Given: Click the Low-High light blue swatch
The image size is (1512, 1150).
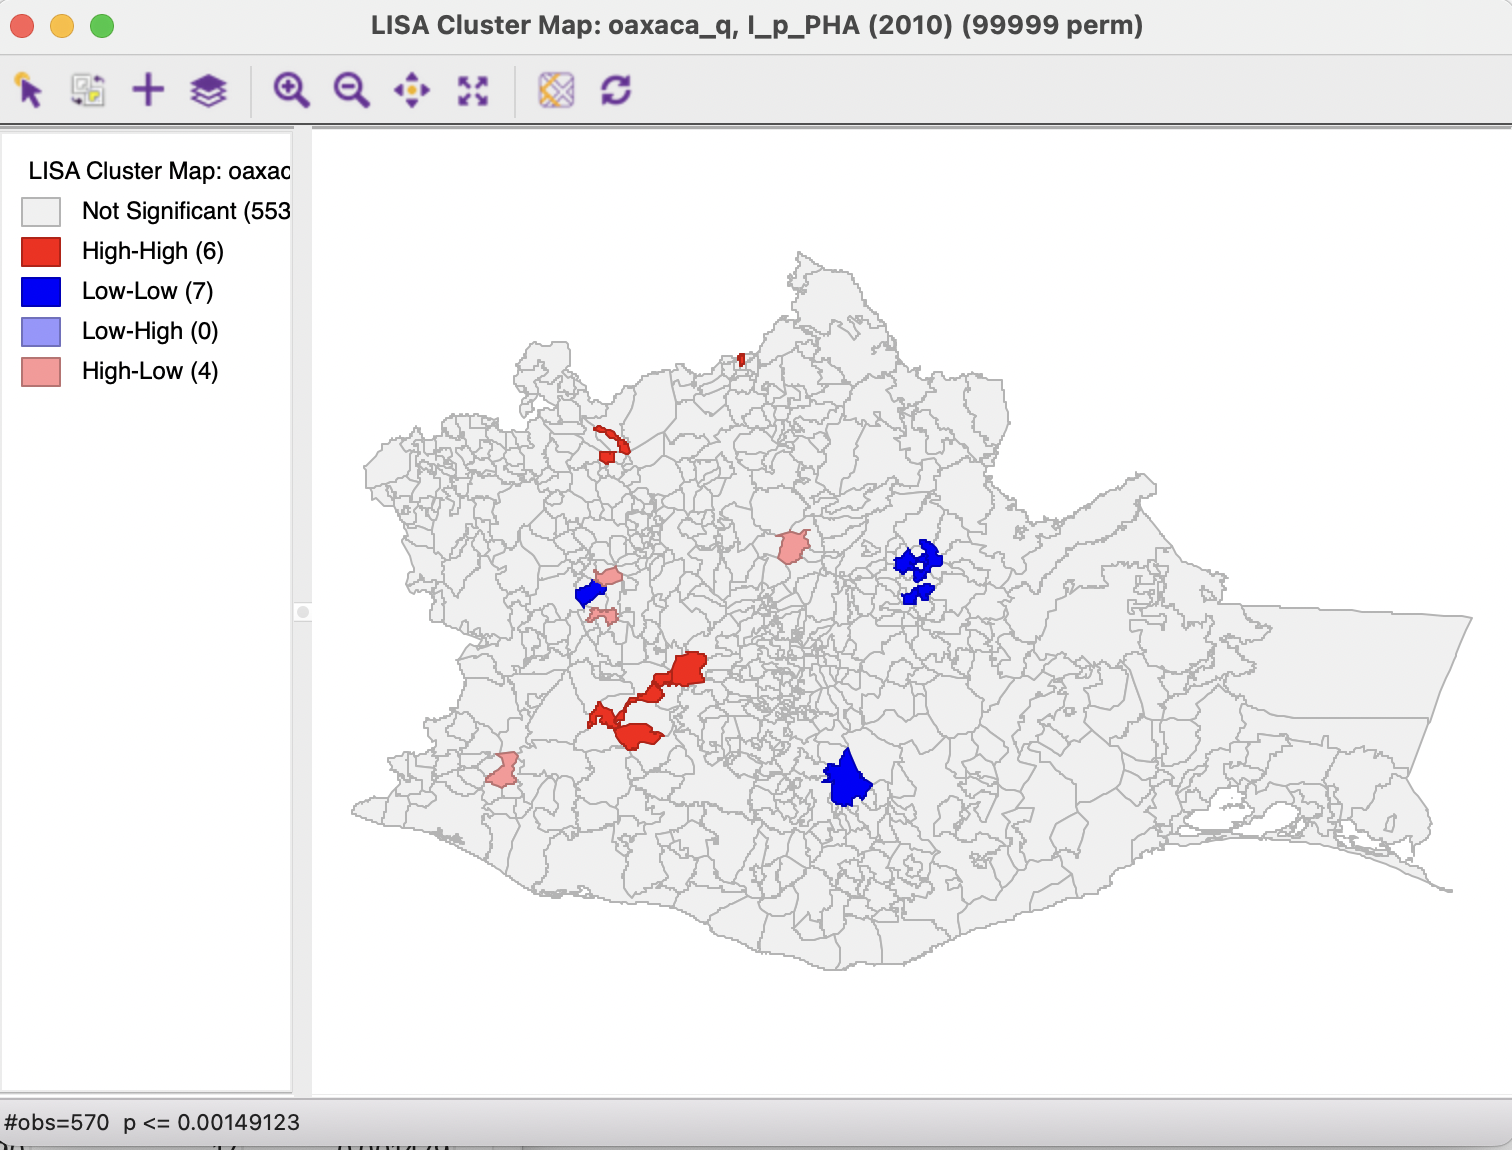Looking at the screenshot, I should coord(41,331).
